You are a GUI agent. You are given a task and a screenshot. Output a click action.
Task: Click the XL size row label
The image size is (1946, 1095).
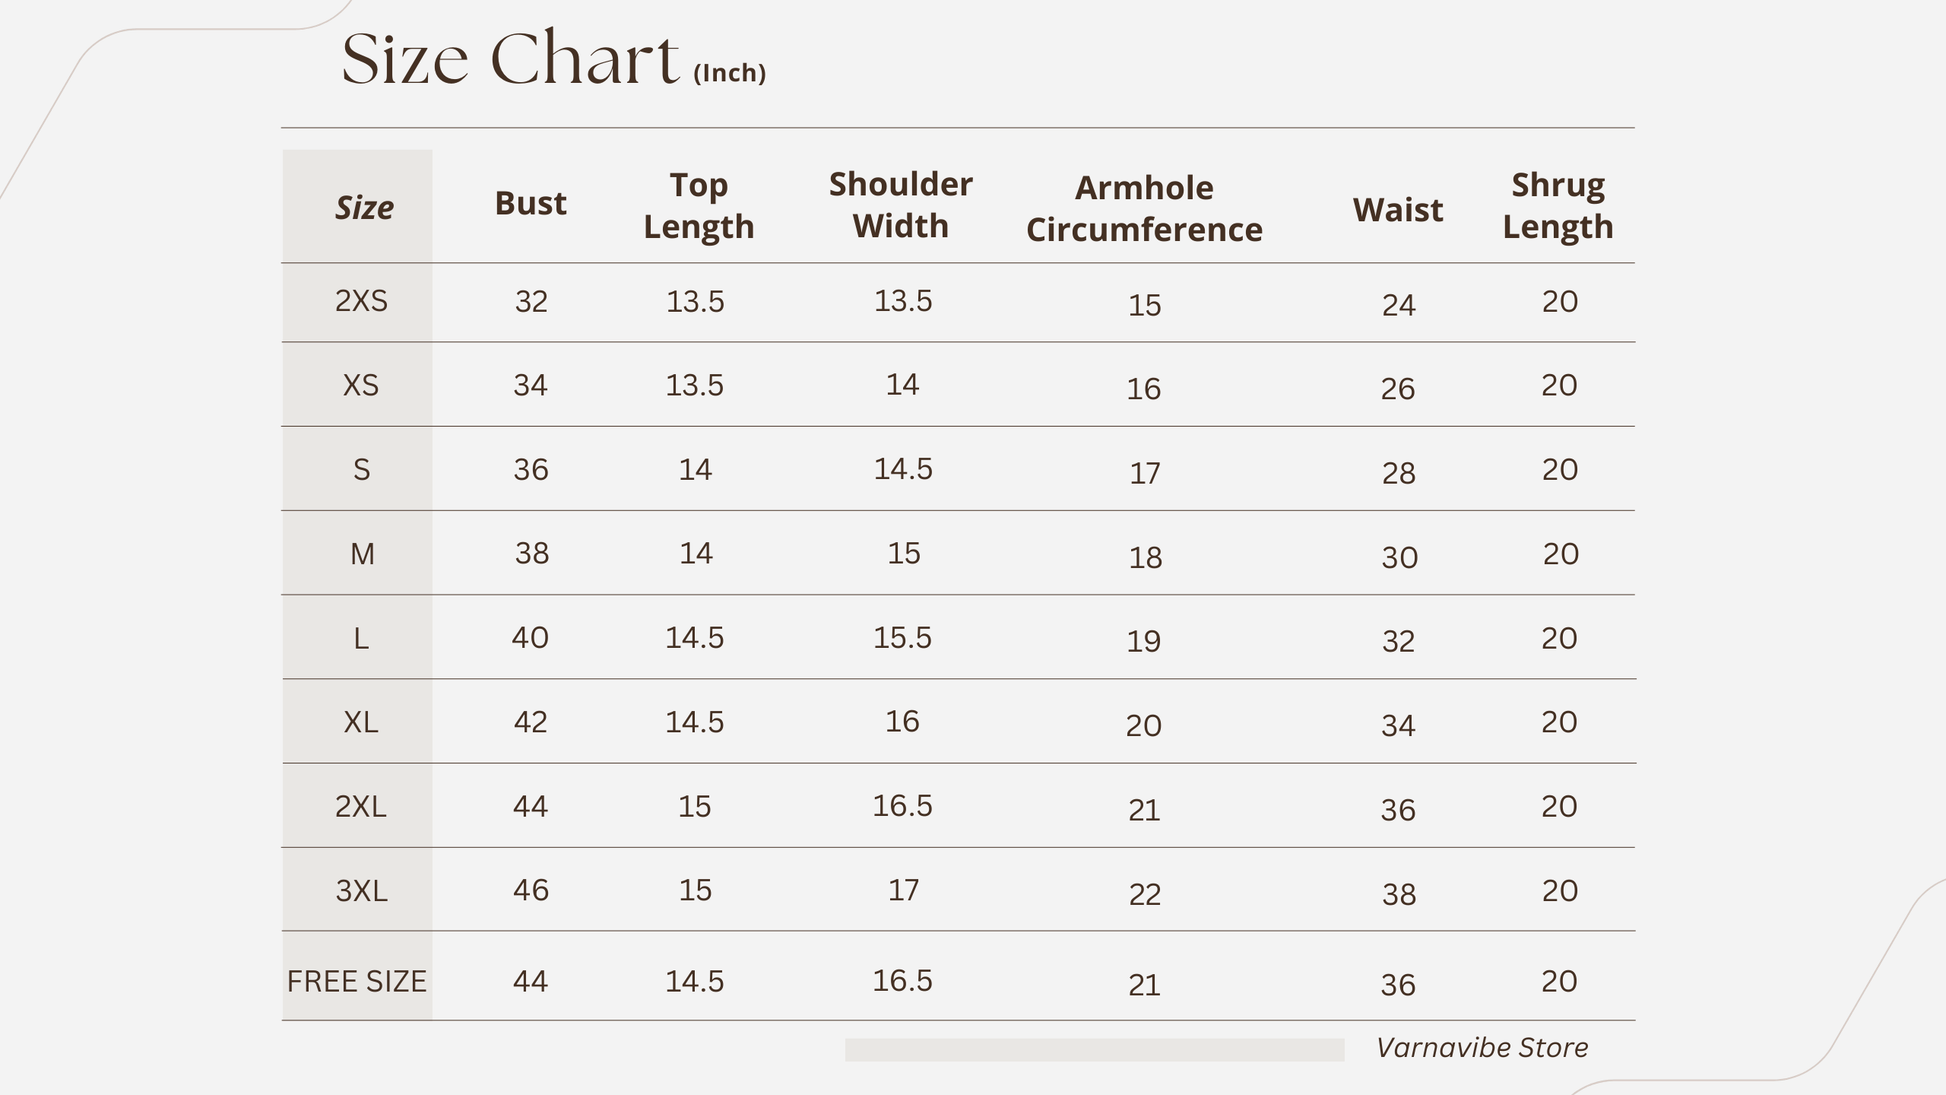tap(361, 722)
